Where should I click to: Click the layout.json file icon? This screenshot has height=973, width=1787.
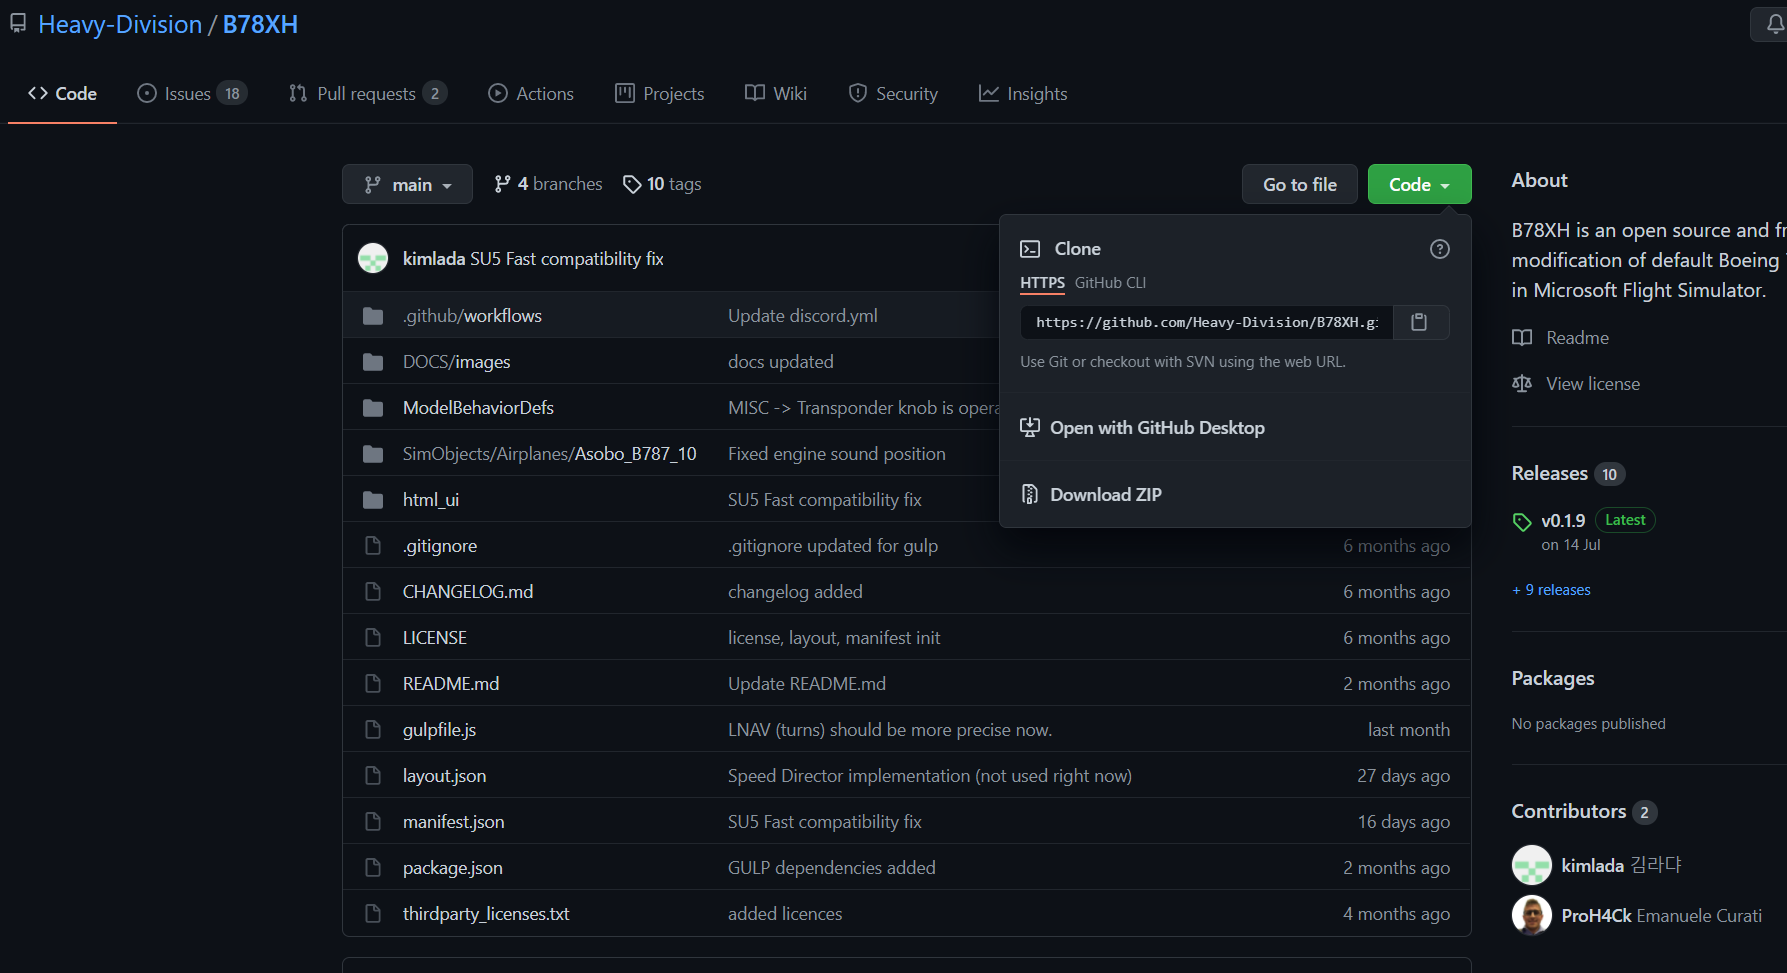(373, 776)
